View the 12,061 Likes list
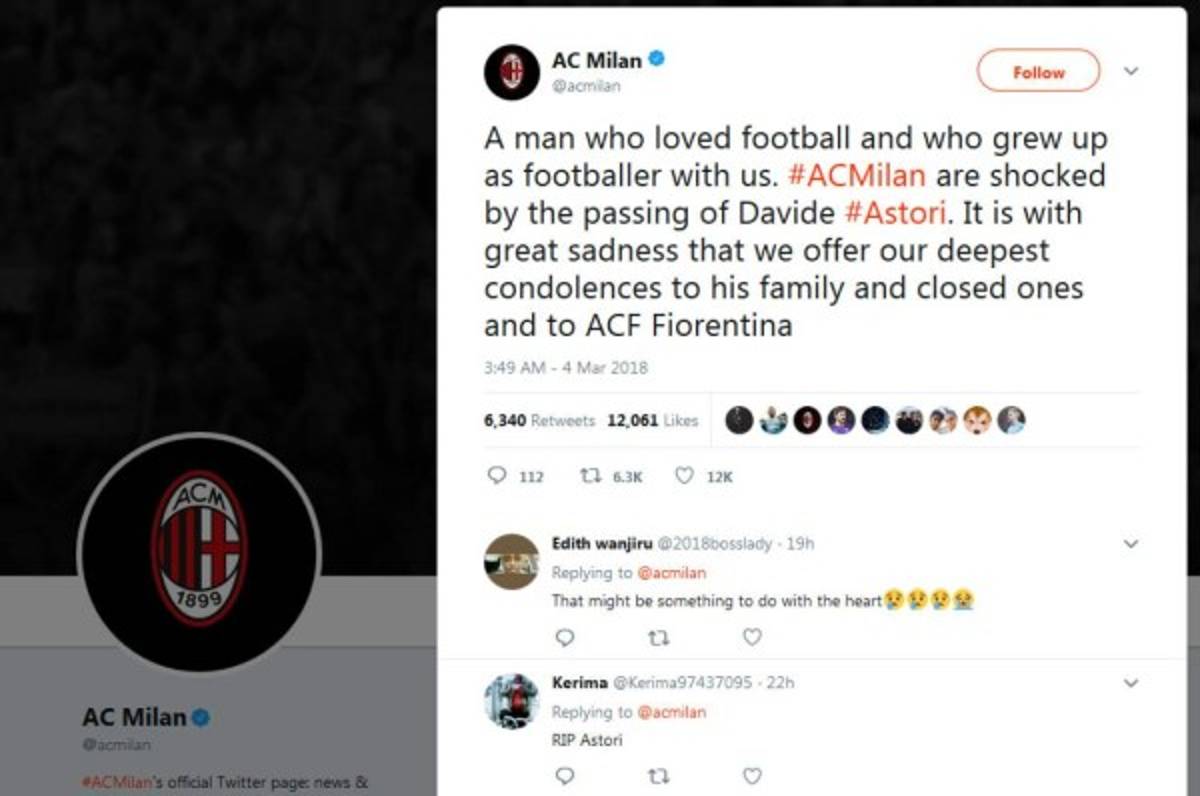The image size is (1200, 796). pos(652,420)
